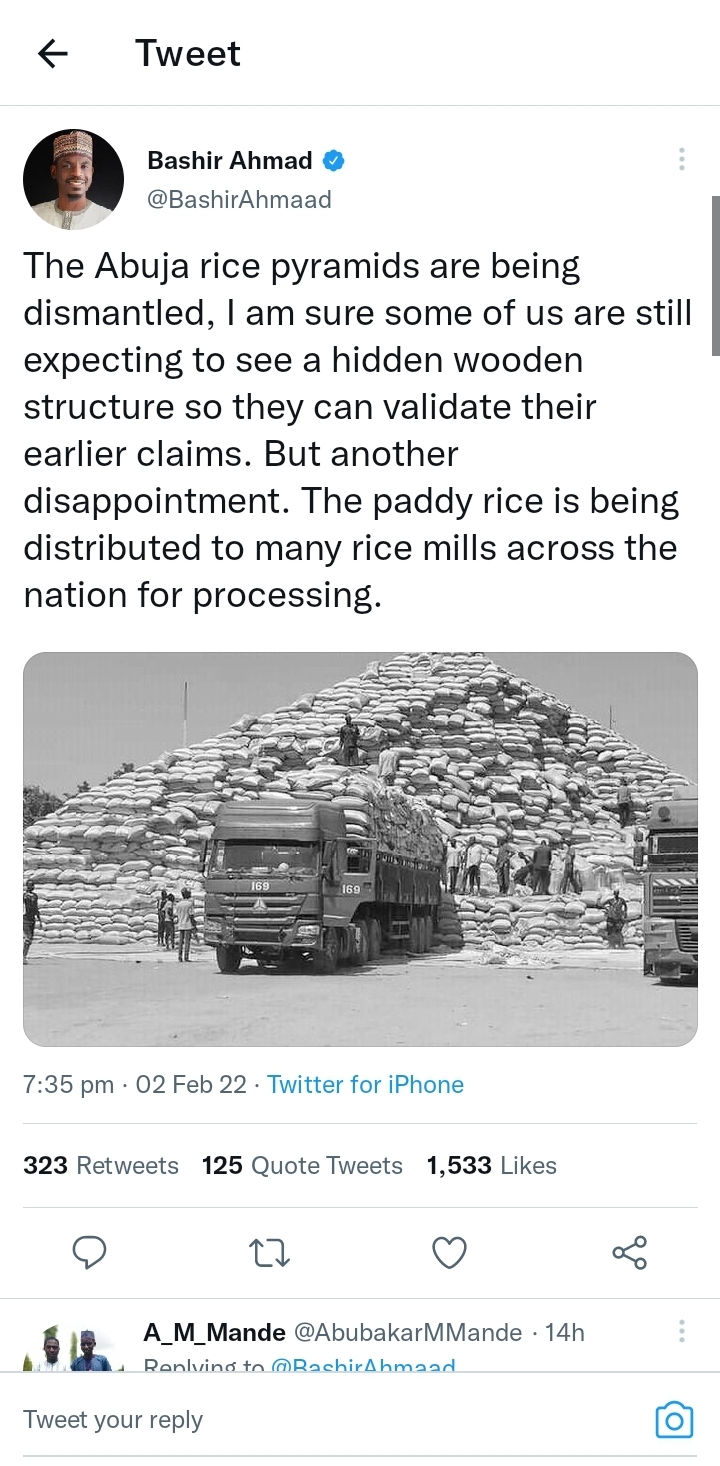720x1466 pixels.
Task: Tap the camera icon in reply bar
Action: tap(674, 1420)
